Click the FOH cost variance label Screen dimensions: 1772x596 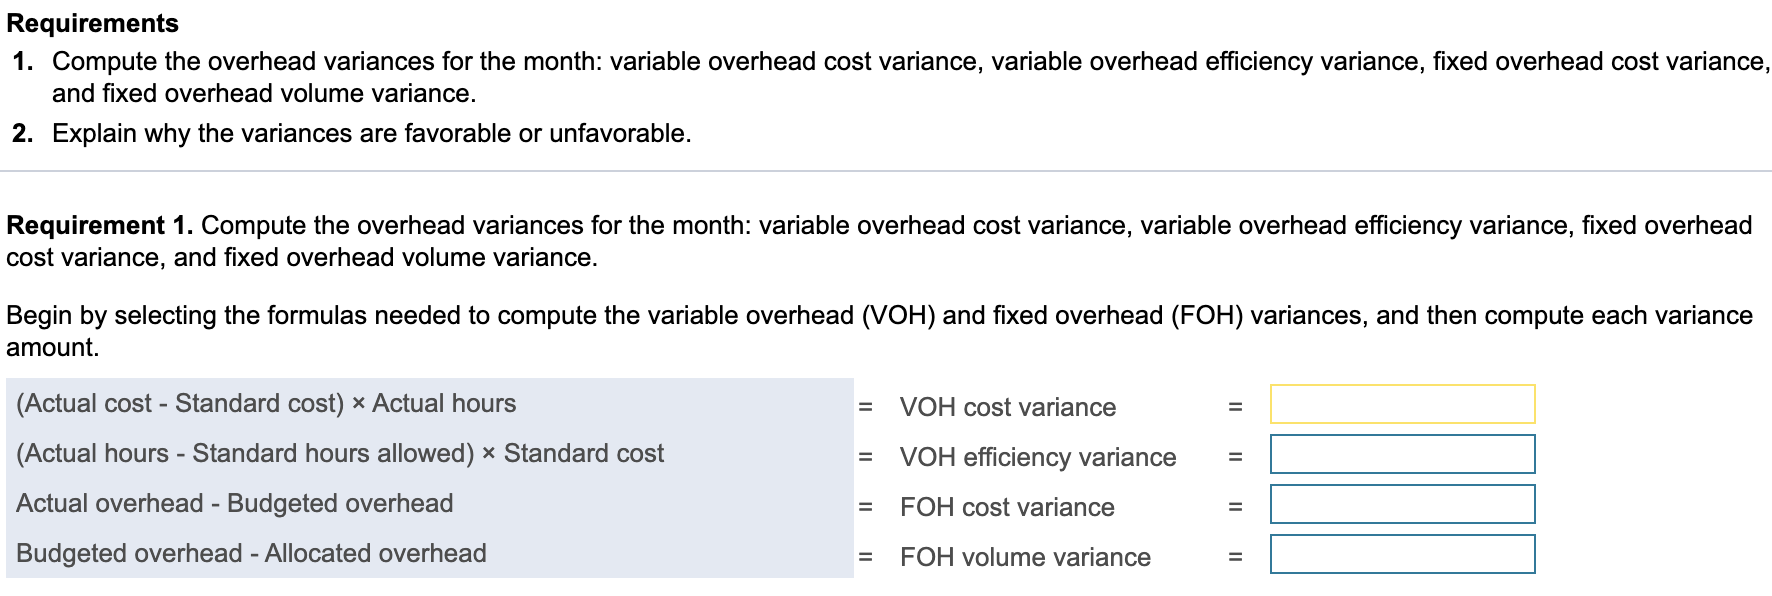point(1006,507)
